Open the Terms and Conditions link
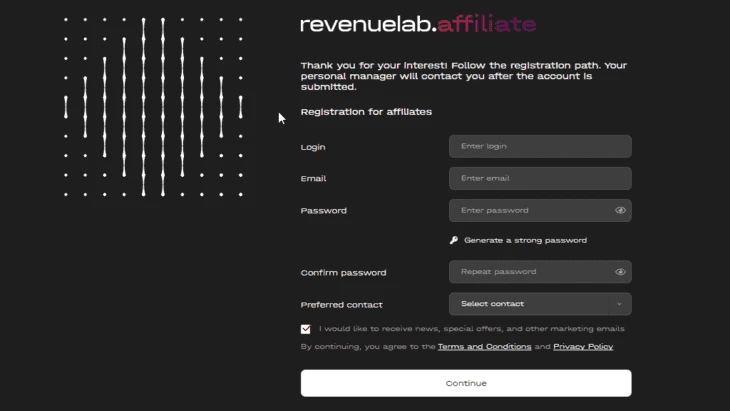The width and height of the screenshot is (730, 411). click(x=484, y=347)
